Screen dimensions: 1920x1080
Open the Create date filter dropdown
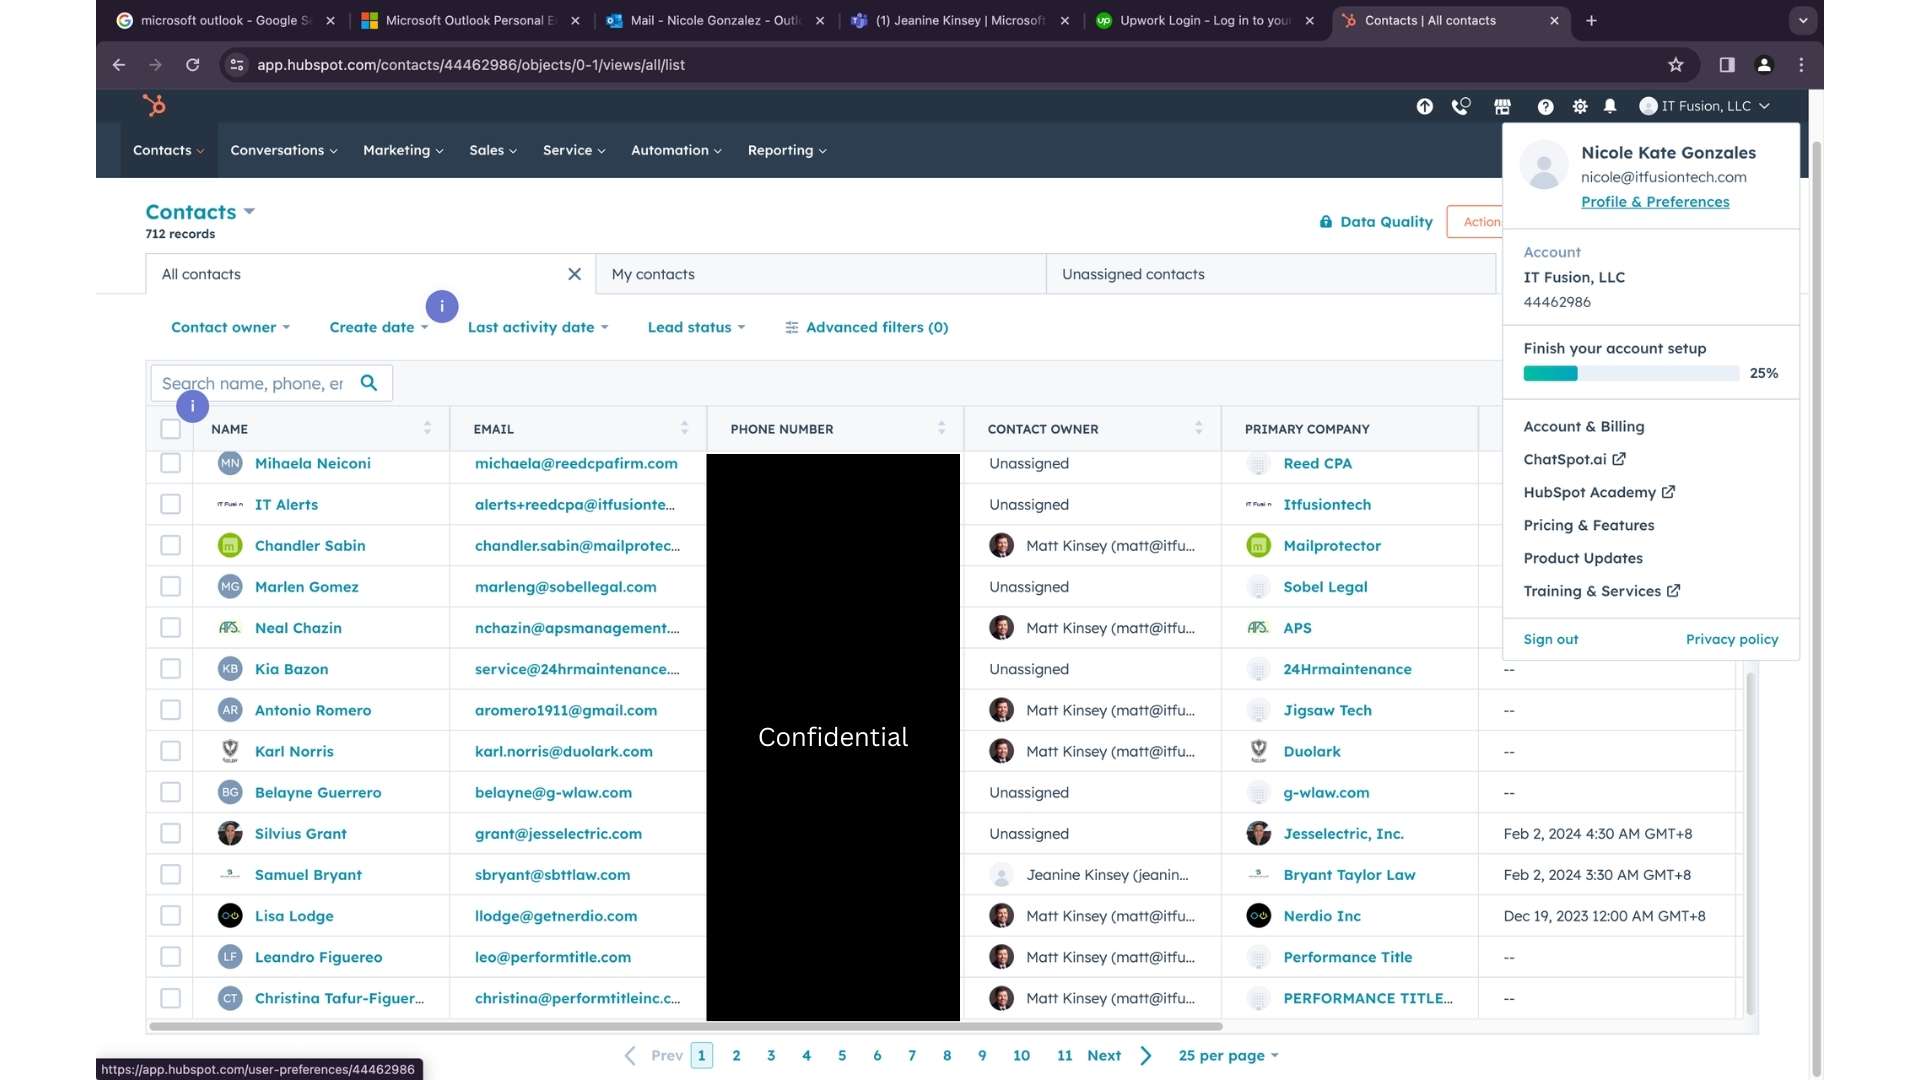378,327
